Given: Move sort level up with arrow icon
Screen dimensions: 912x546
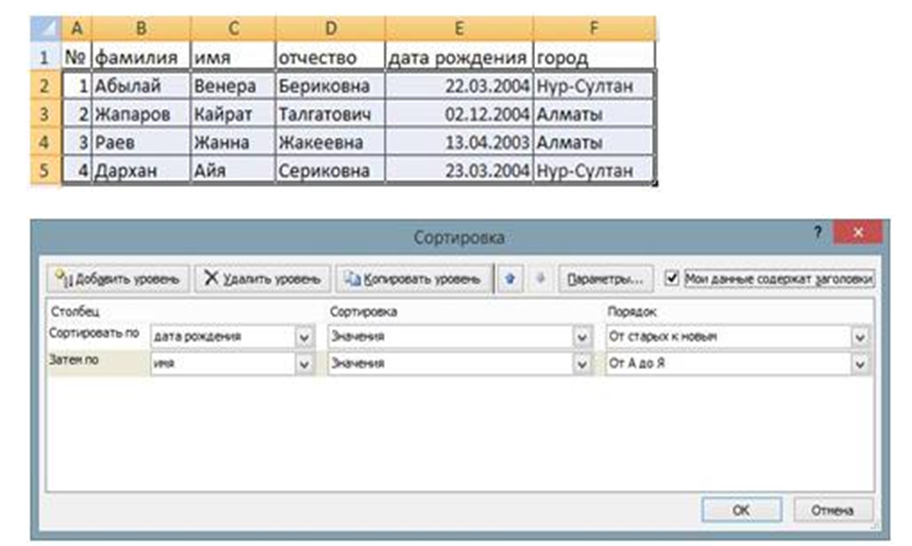Looking at the screenshot, I should point(510,279).
